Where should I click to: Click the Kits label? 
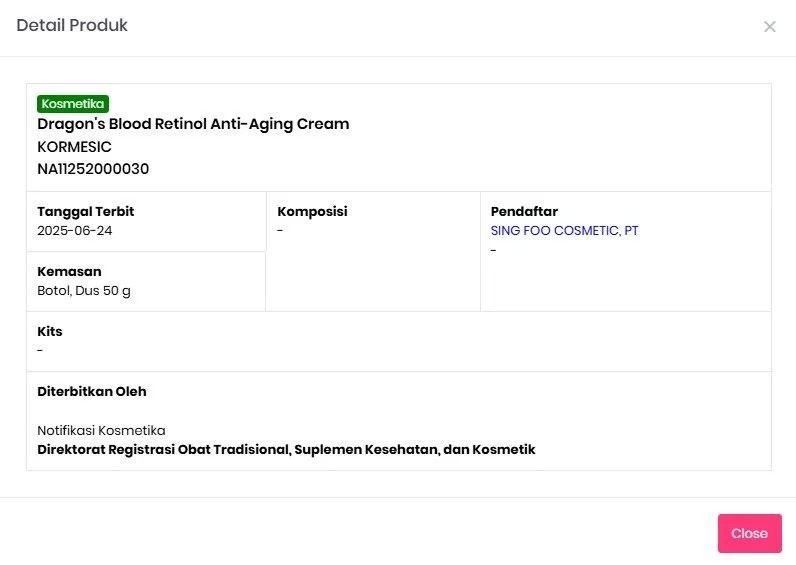[50, 332]
